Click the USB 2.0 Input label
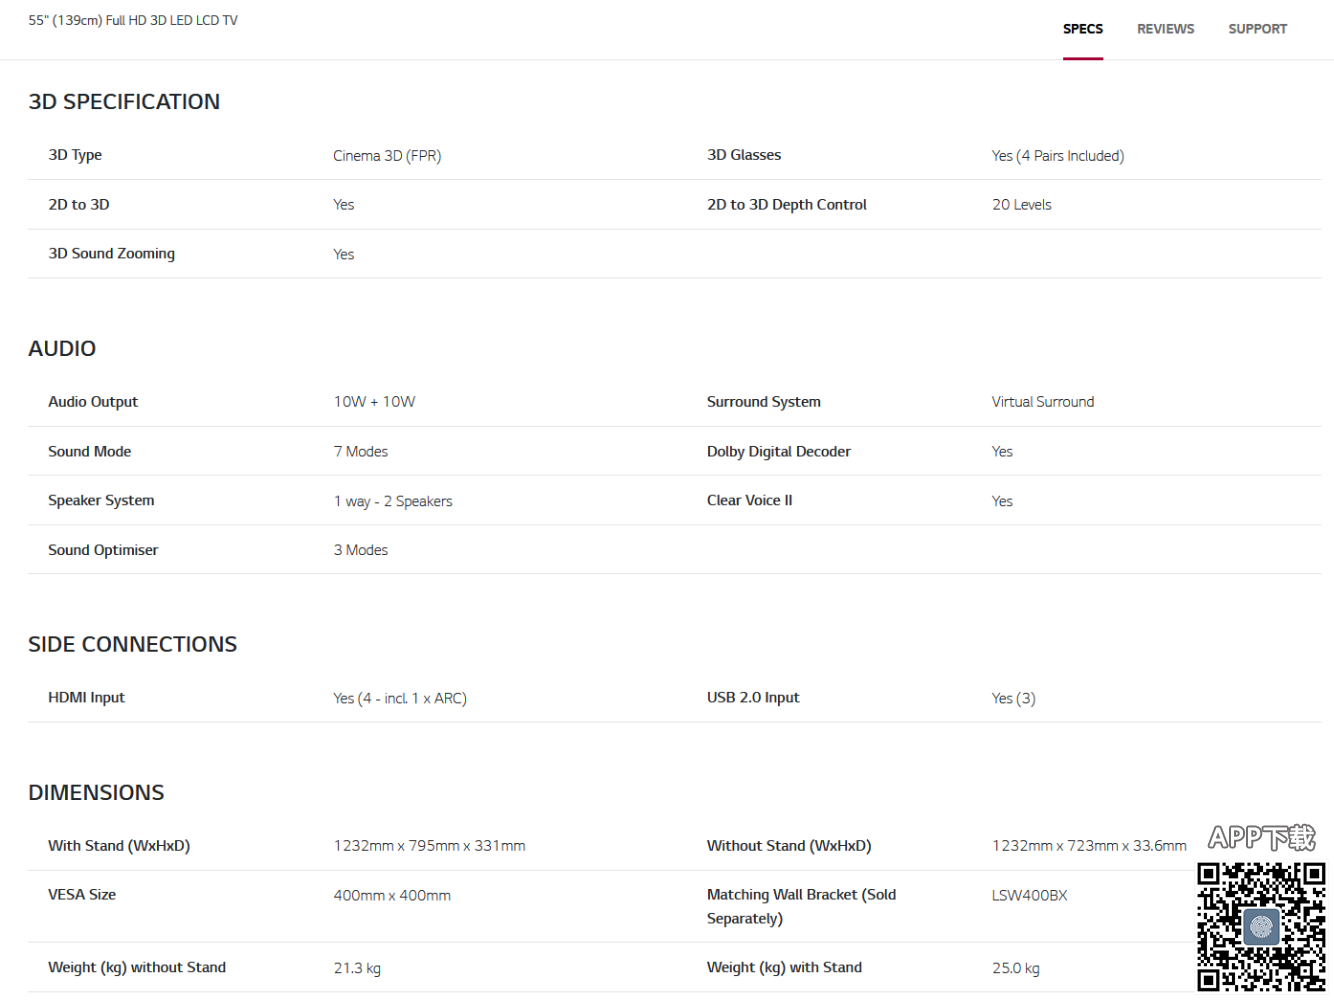 (753, 698)
